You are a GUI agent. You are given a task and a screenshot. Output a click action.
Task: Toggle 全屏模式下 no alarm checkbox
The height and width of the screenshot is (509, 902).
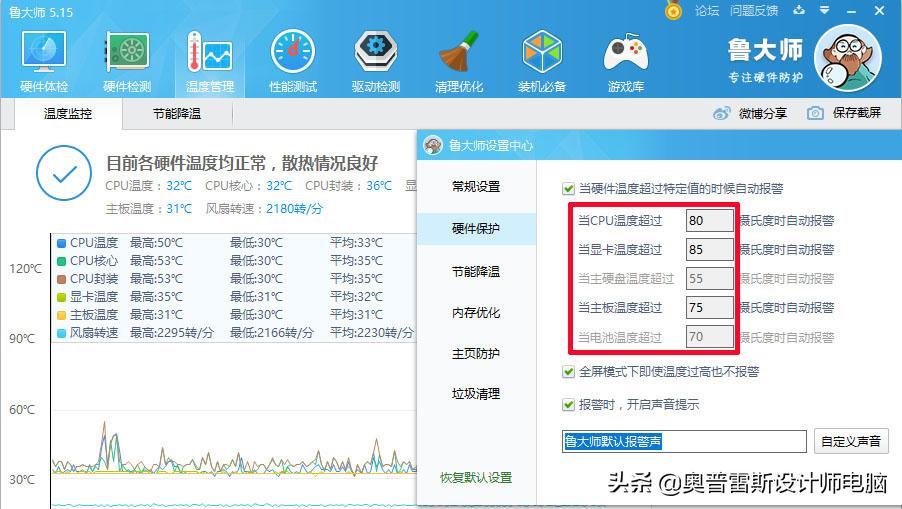pos(568,372)
